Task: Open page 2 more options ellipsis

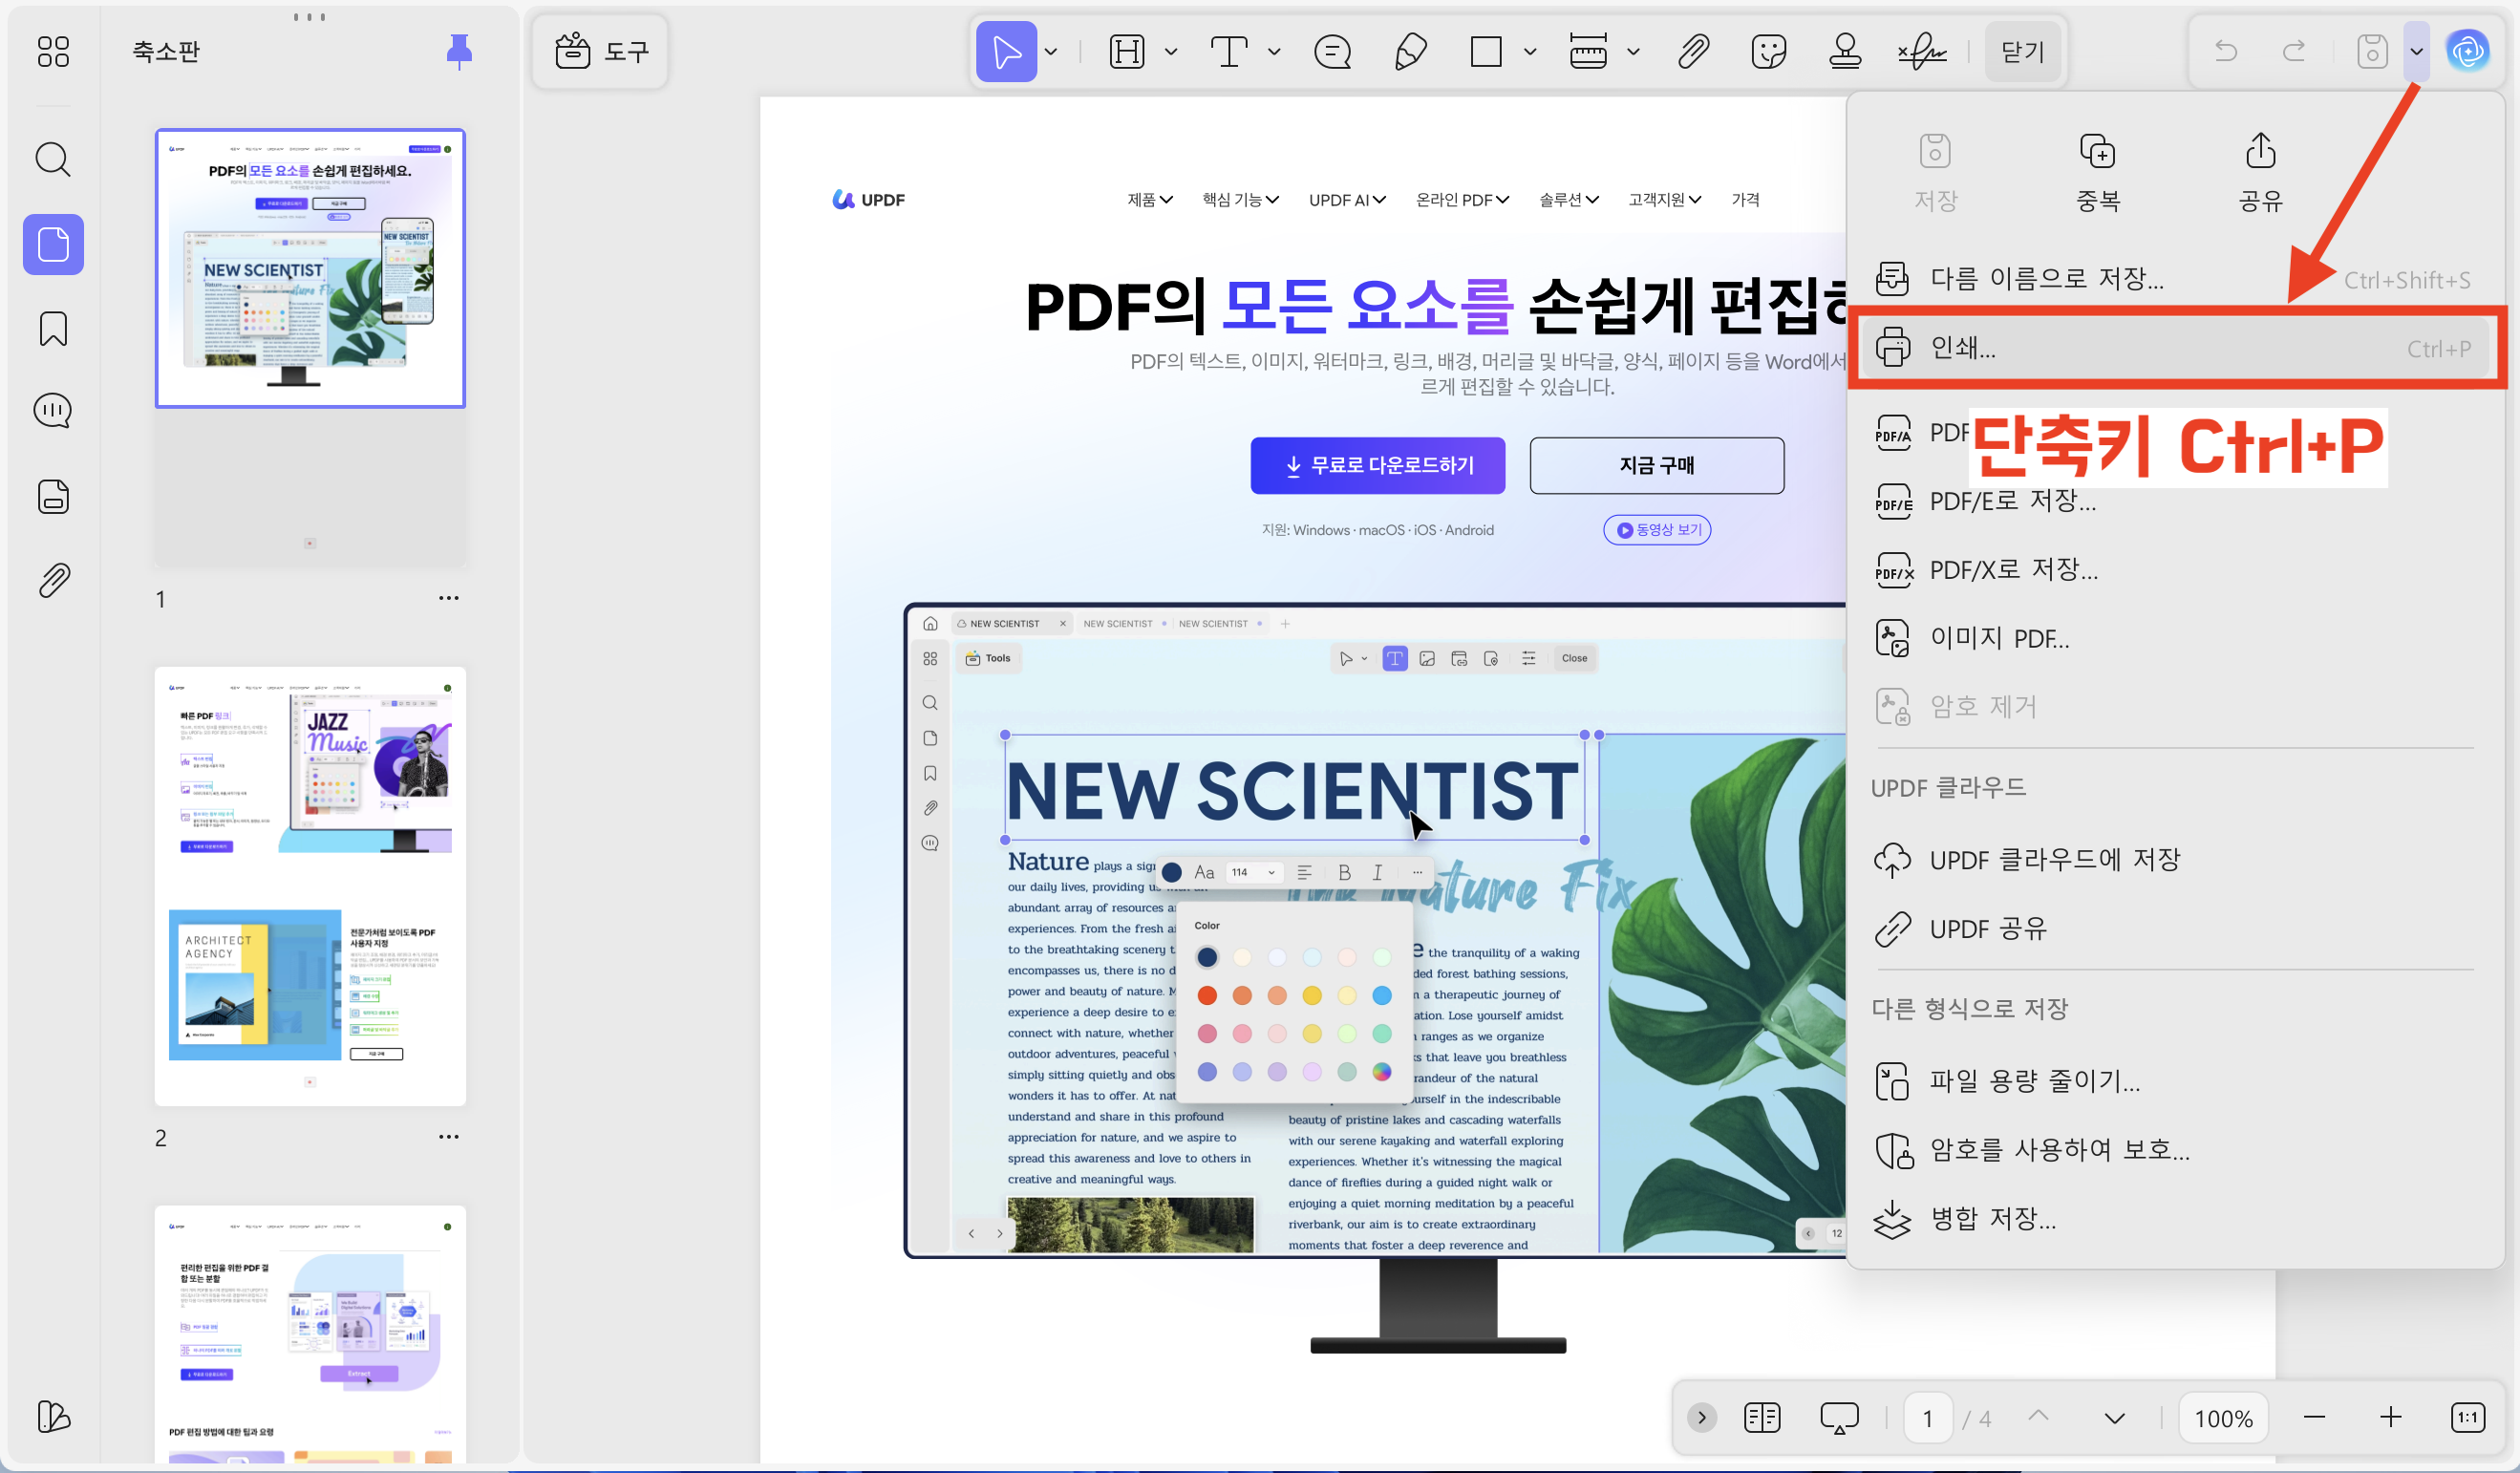Action: (x=448, y=1137)
